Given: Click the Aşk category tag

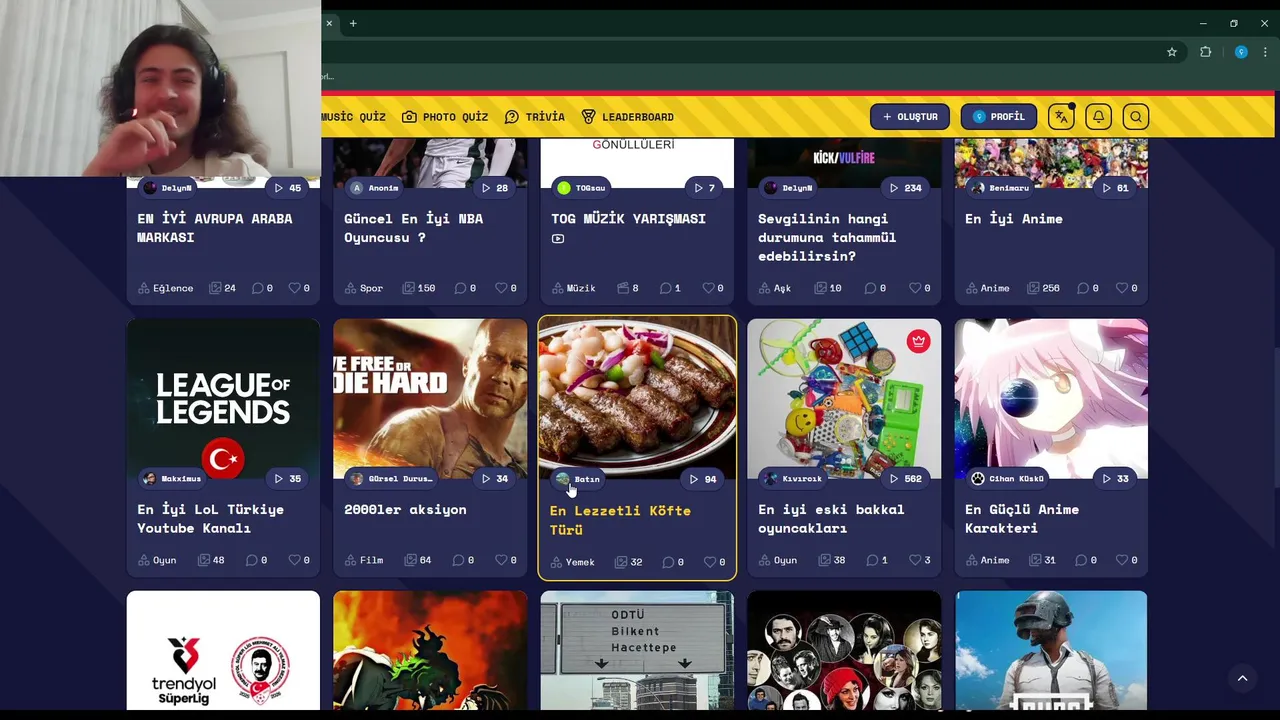Looking at the screenshot, I should pos(774,288).
